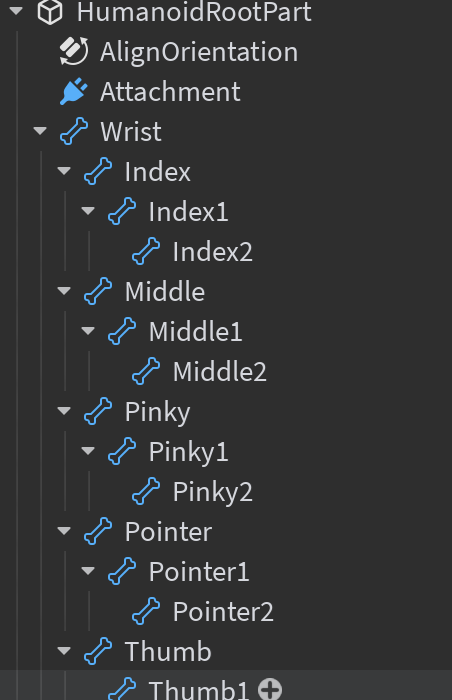Click the Pointer2 bone icon
The height and width of the screenshot is (700, 452).
click(146, 612)
